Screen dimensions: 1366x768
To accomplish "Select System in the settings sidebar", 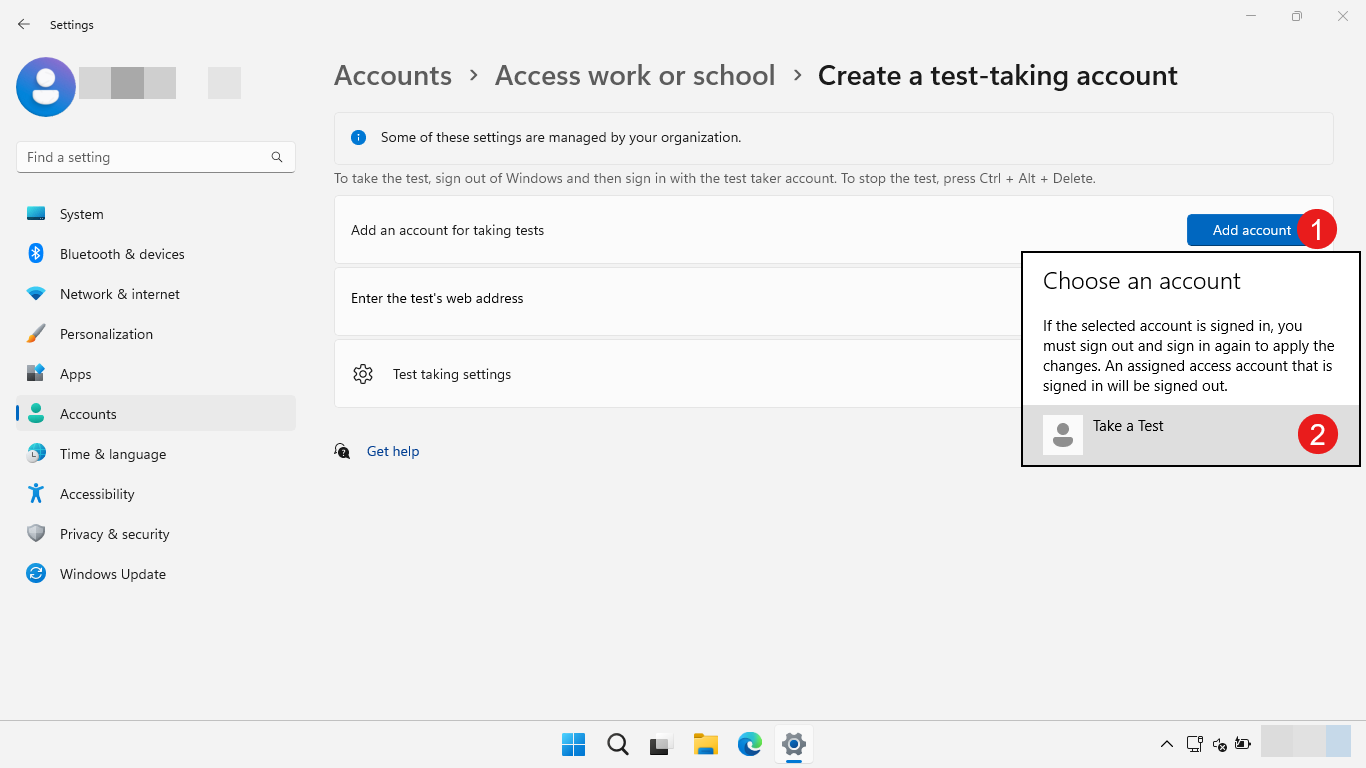I will pyautogui.click(x=80, y=213).
